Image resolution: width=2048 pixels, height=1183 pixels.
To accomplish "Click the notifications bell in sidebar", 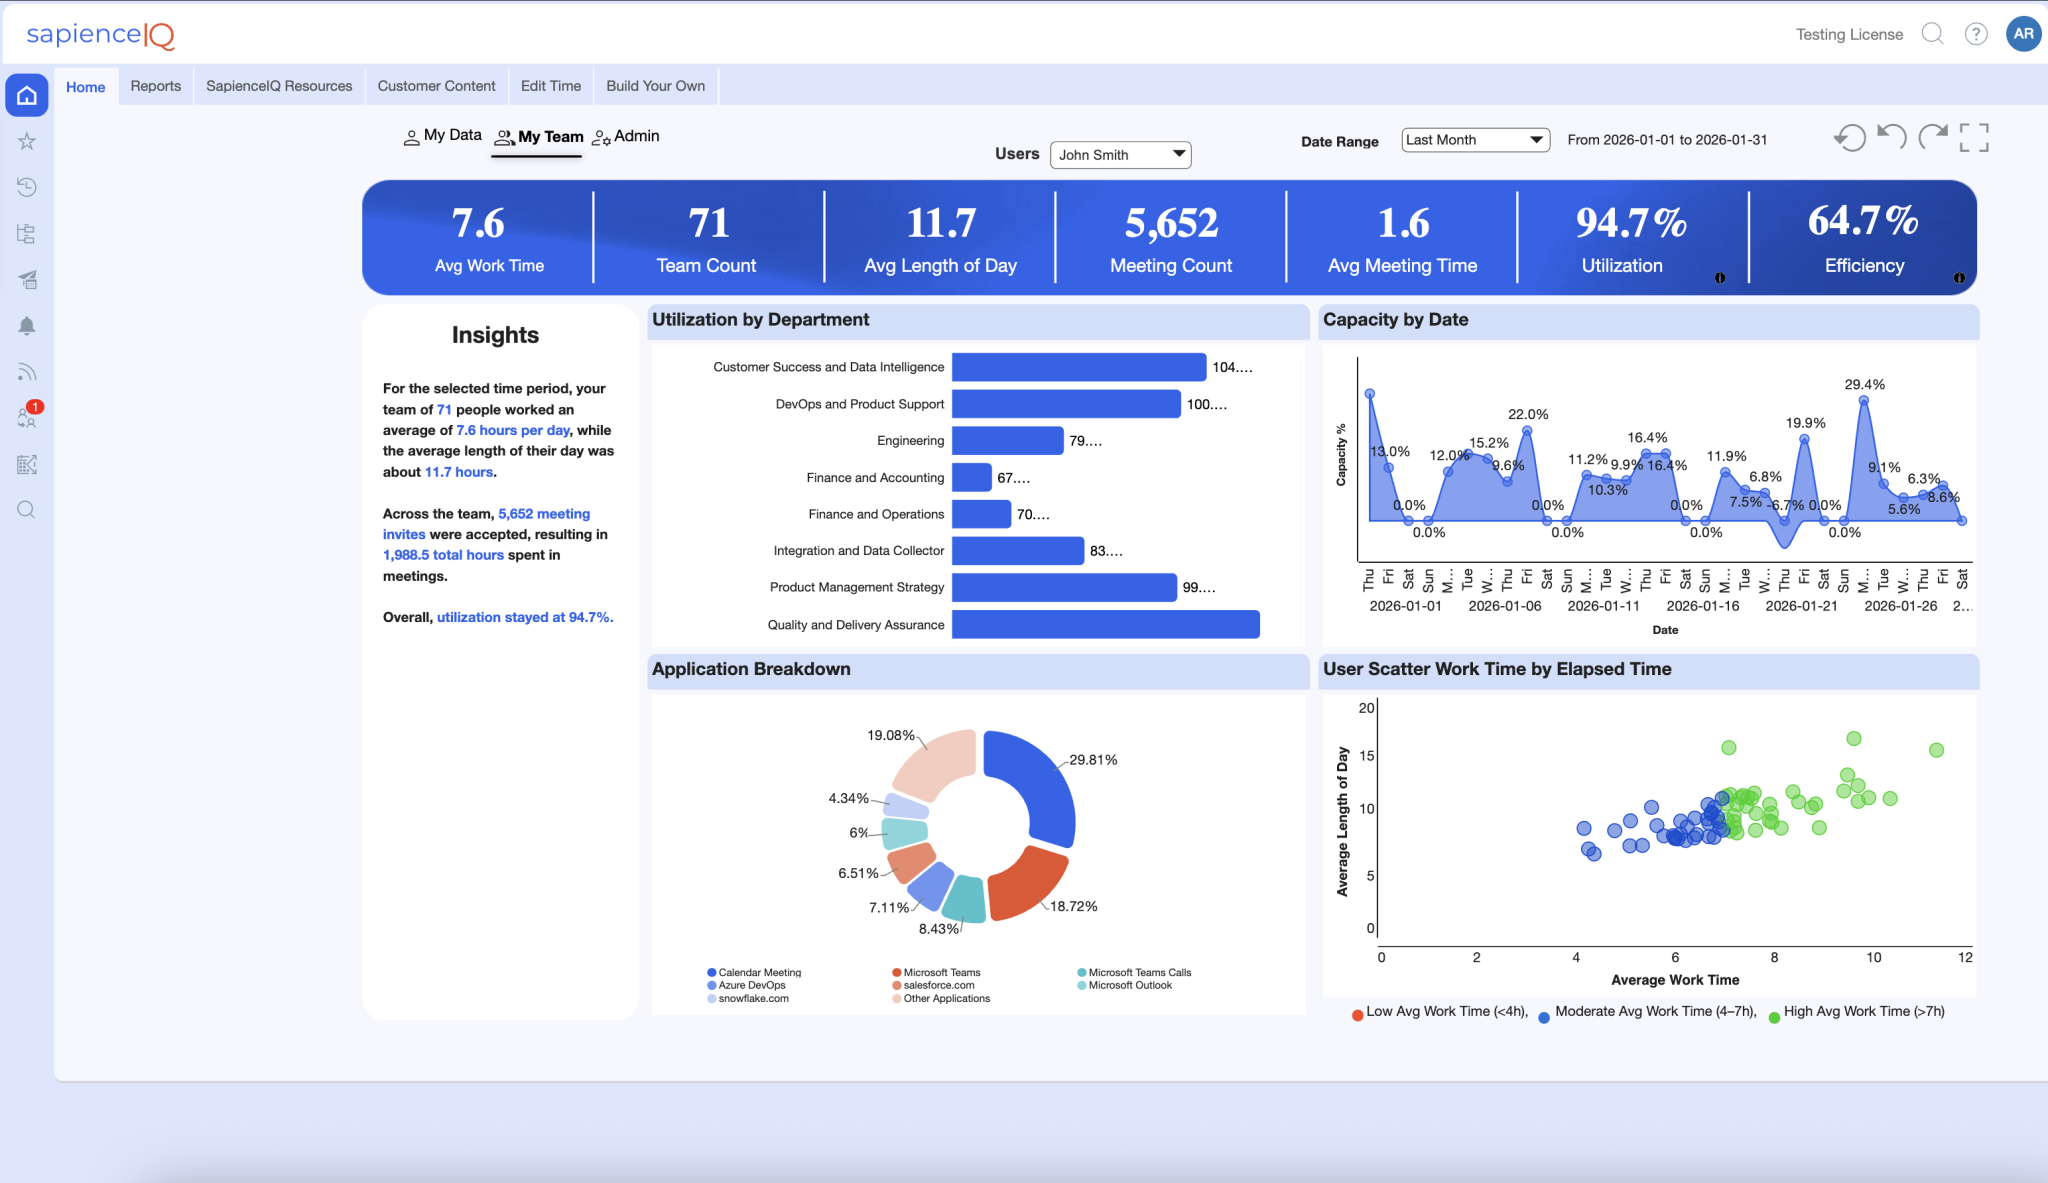I will pos(27,326).
